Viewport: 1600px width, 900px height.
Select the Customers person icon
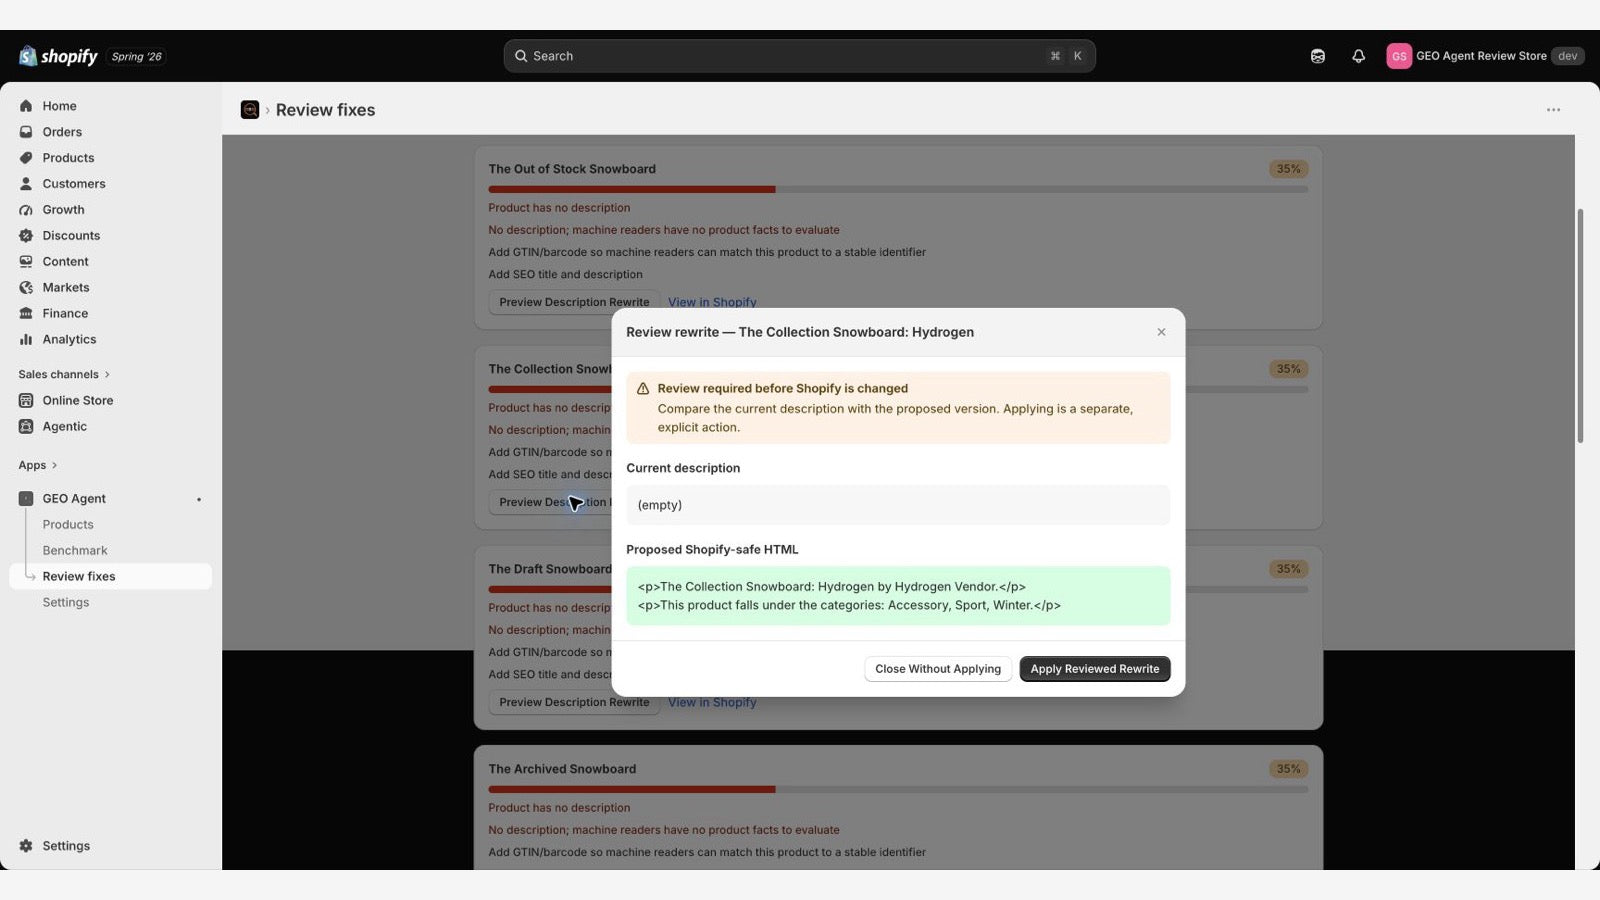click(26, 184)
